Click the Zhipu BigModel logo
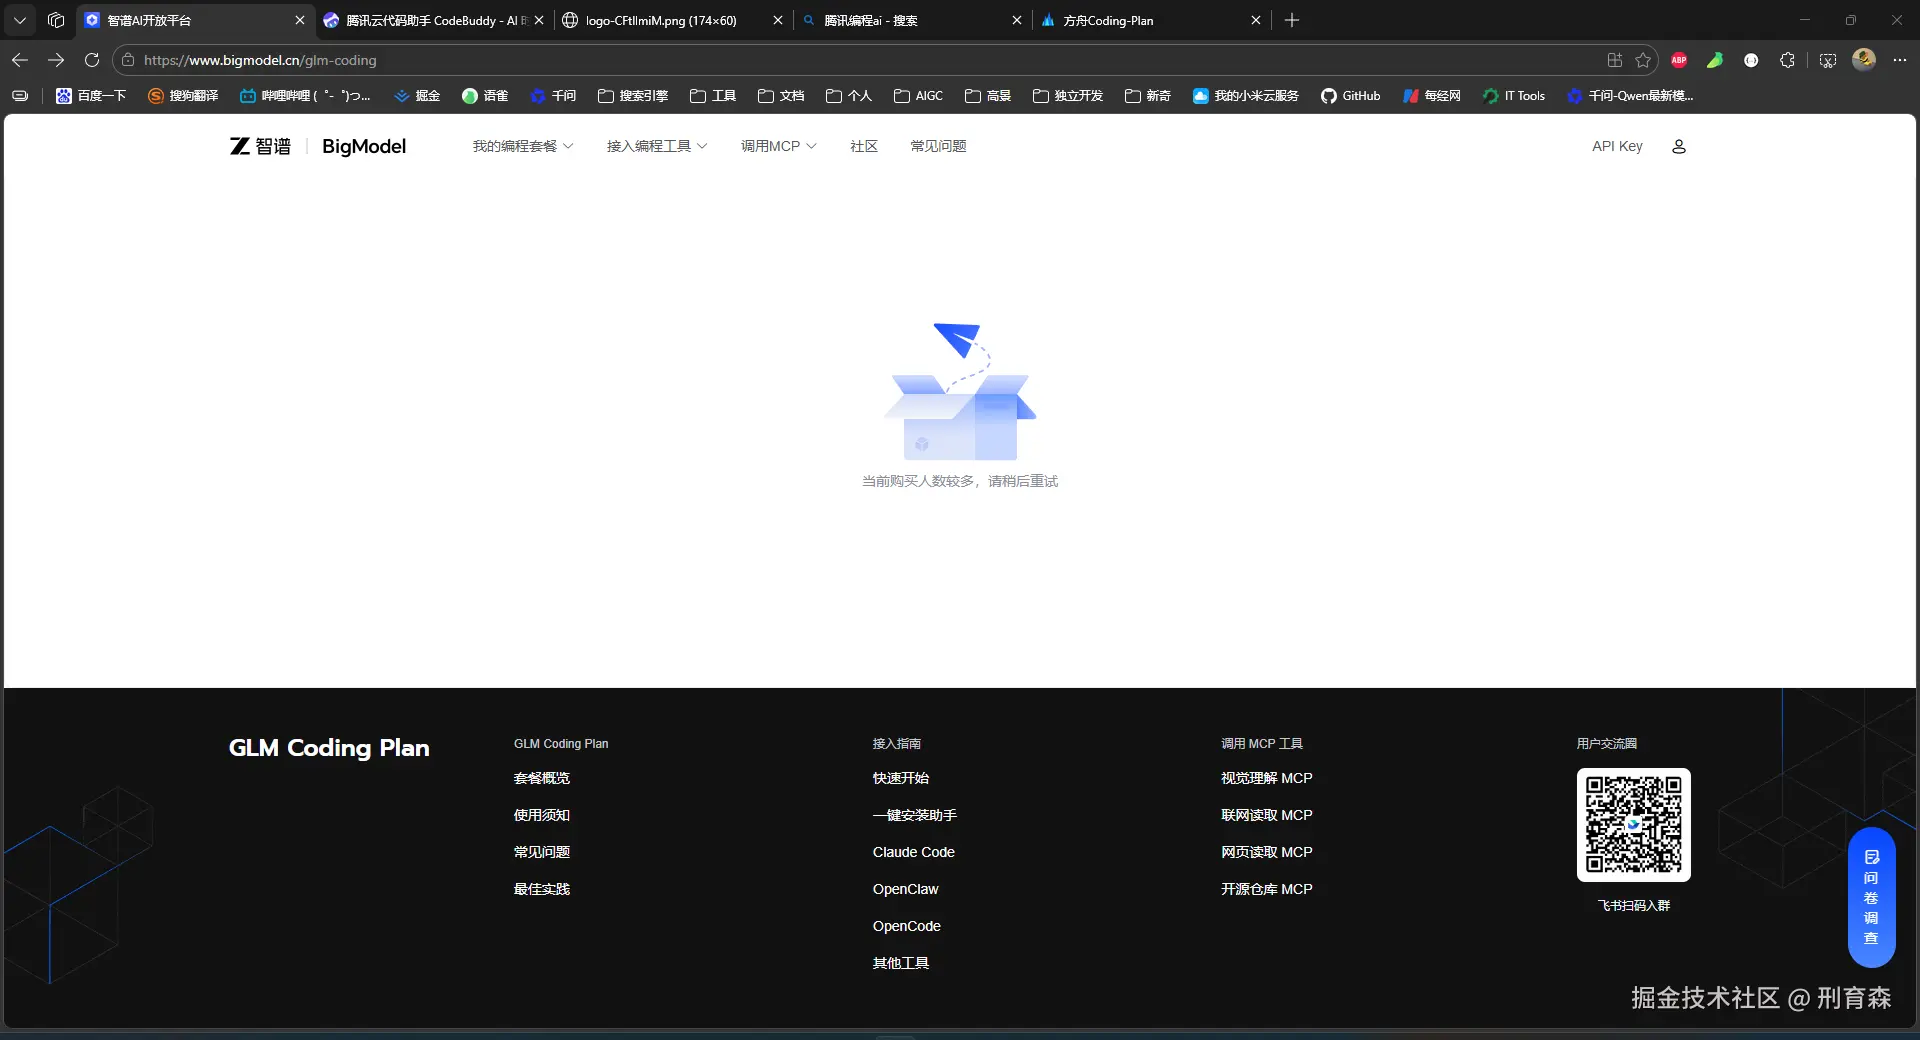The image size is (1920, 1040). [318, 146]
